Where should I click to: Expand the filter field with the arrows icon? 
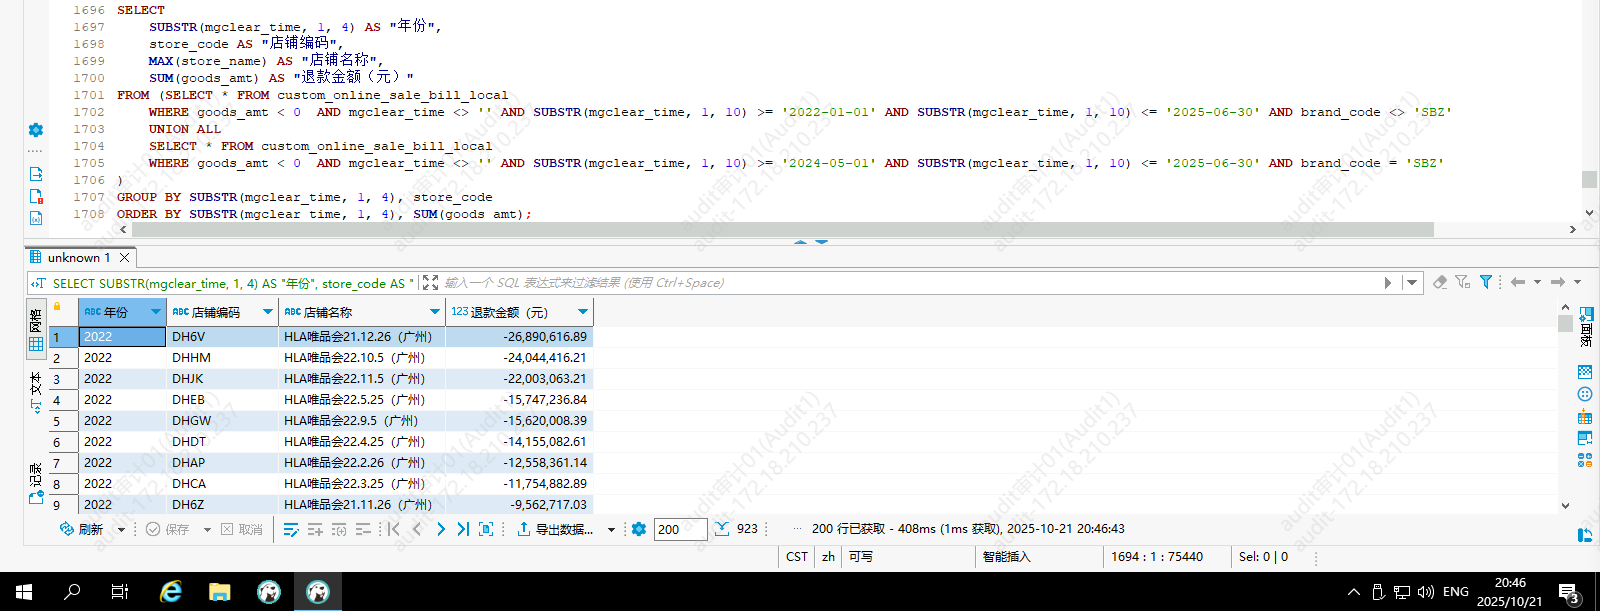click(x=430, y=283)
